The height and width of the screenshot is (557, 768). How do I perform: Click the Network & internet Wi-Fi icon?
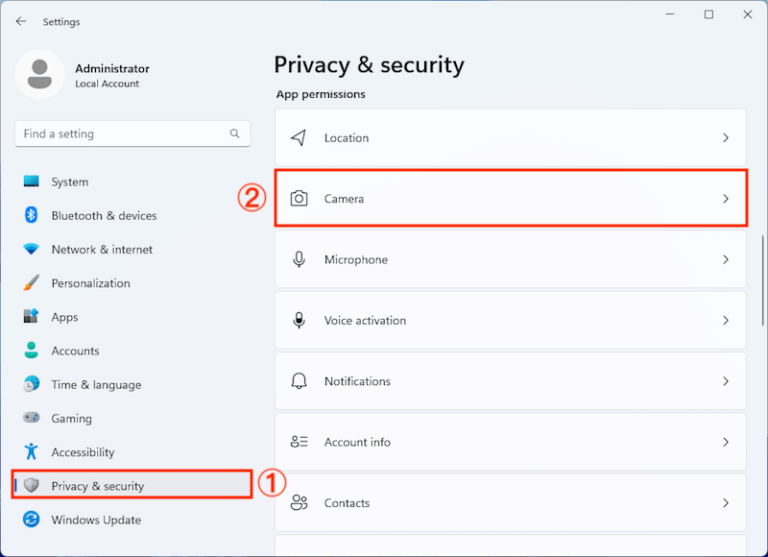click(31, 250)
